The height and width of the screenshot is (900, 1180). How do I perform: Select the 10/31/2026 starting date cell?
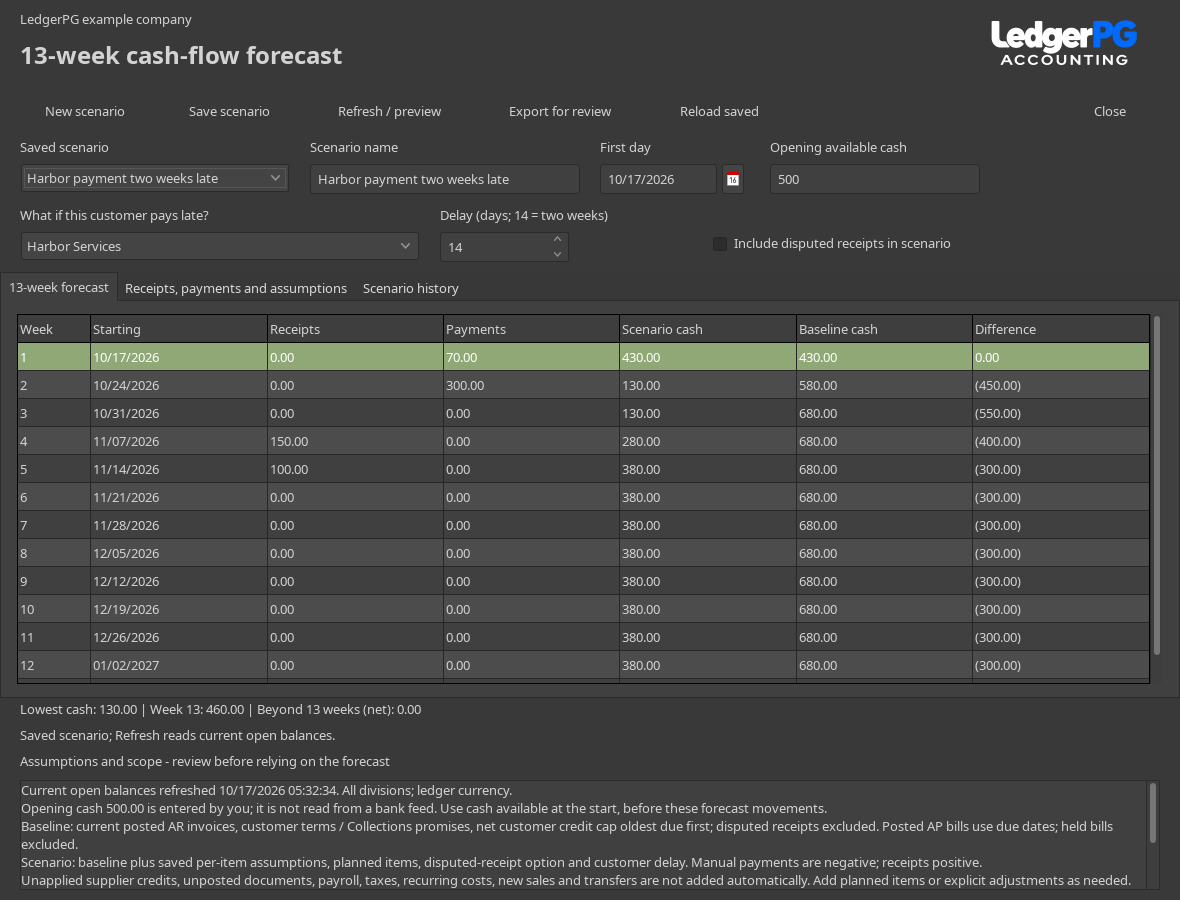178,413
